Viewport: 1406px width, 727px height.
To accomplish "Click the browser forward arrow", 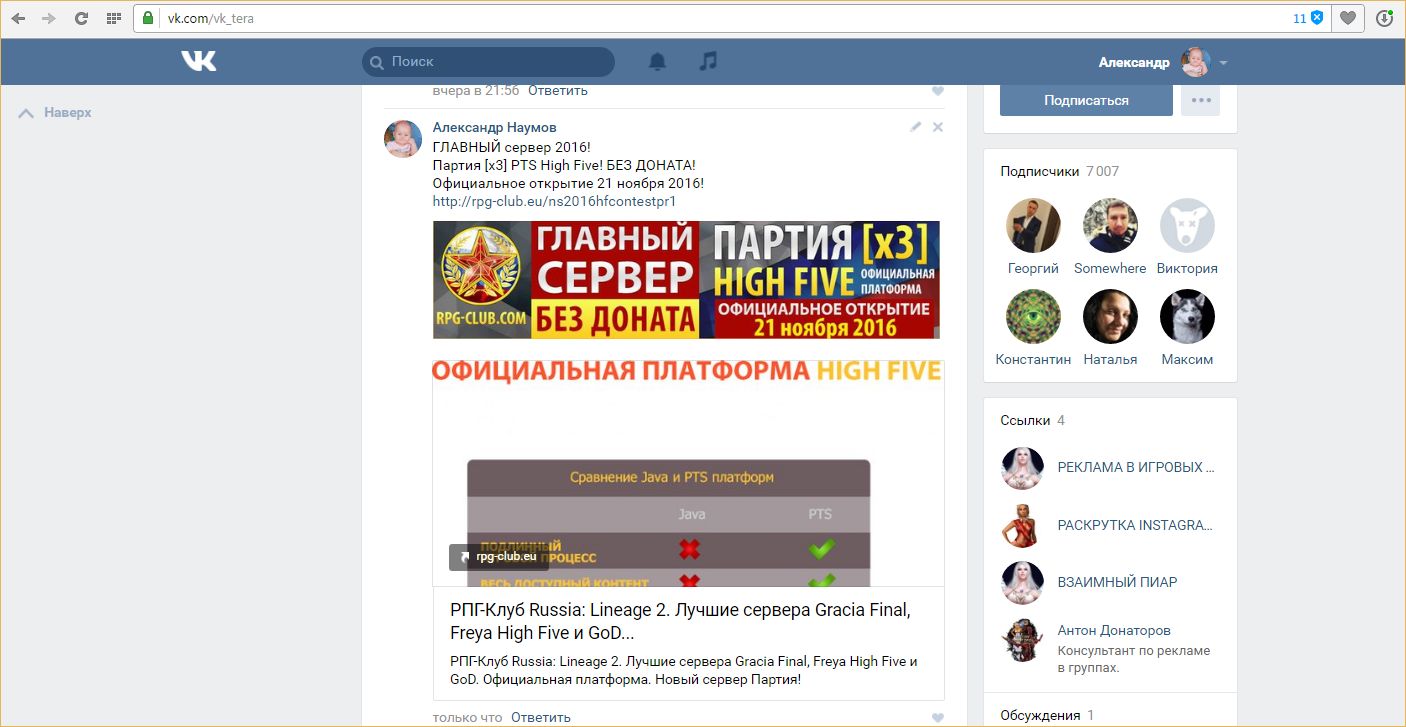I will point(49,18).
